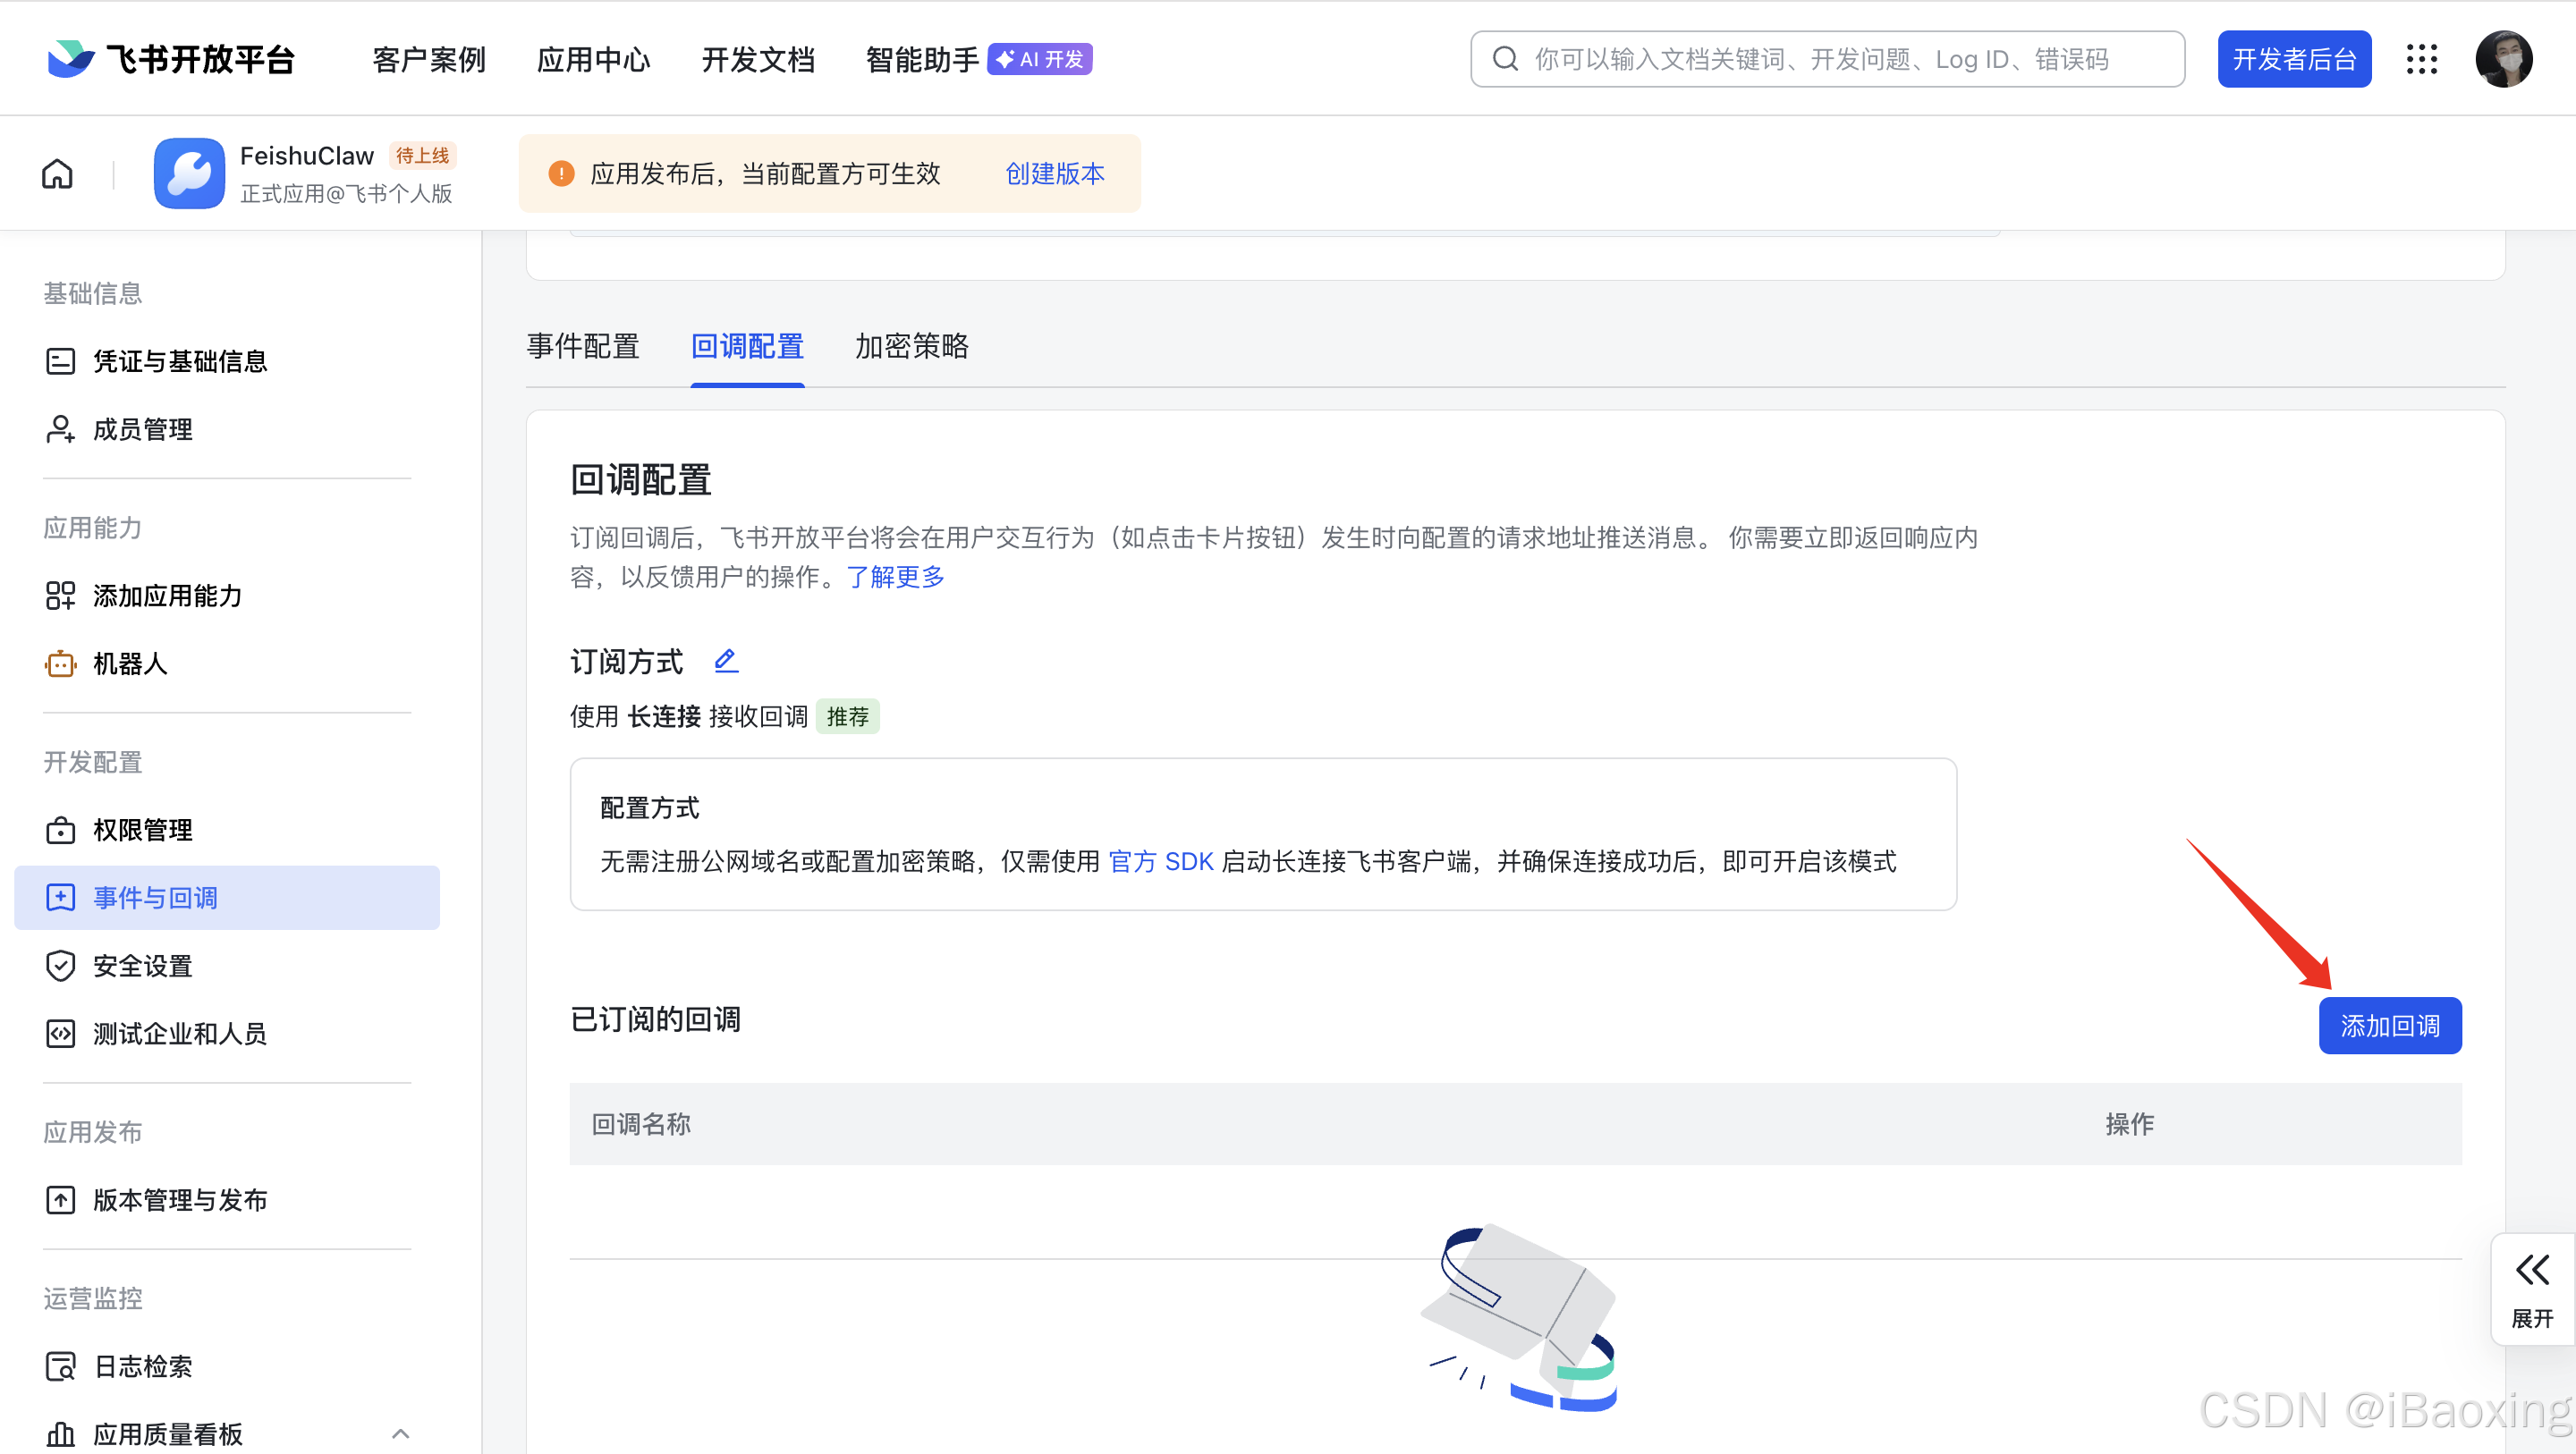The image size is (2576, 1454).
Task: Click the 添加回调 button
Action: [x=2389, y=1025]
